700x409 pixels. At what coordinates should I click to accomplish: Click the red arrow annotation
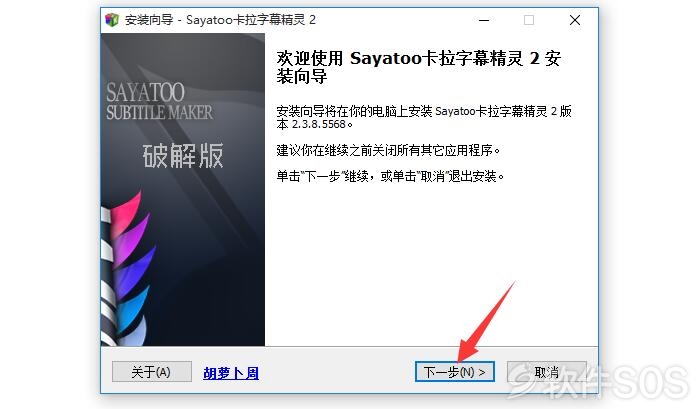click(486, 322)
